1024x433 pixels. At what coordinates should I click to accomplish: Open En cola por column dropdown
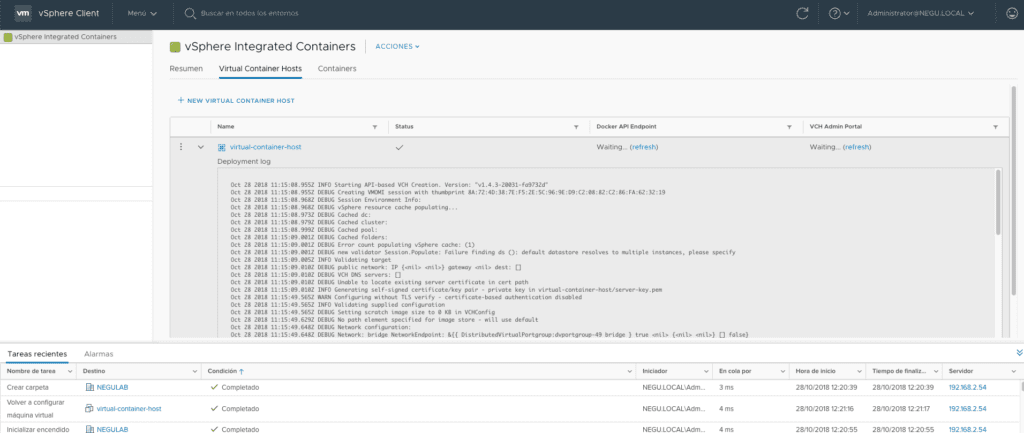(x=781, y=371)
